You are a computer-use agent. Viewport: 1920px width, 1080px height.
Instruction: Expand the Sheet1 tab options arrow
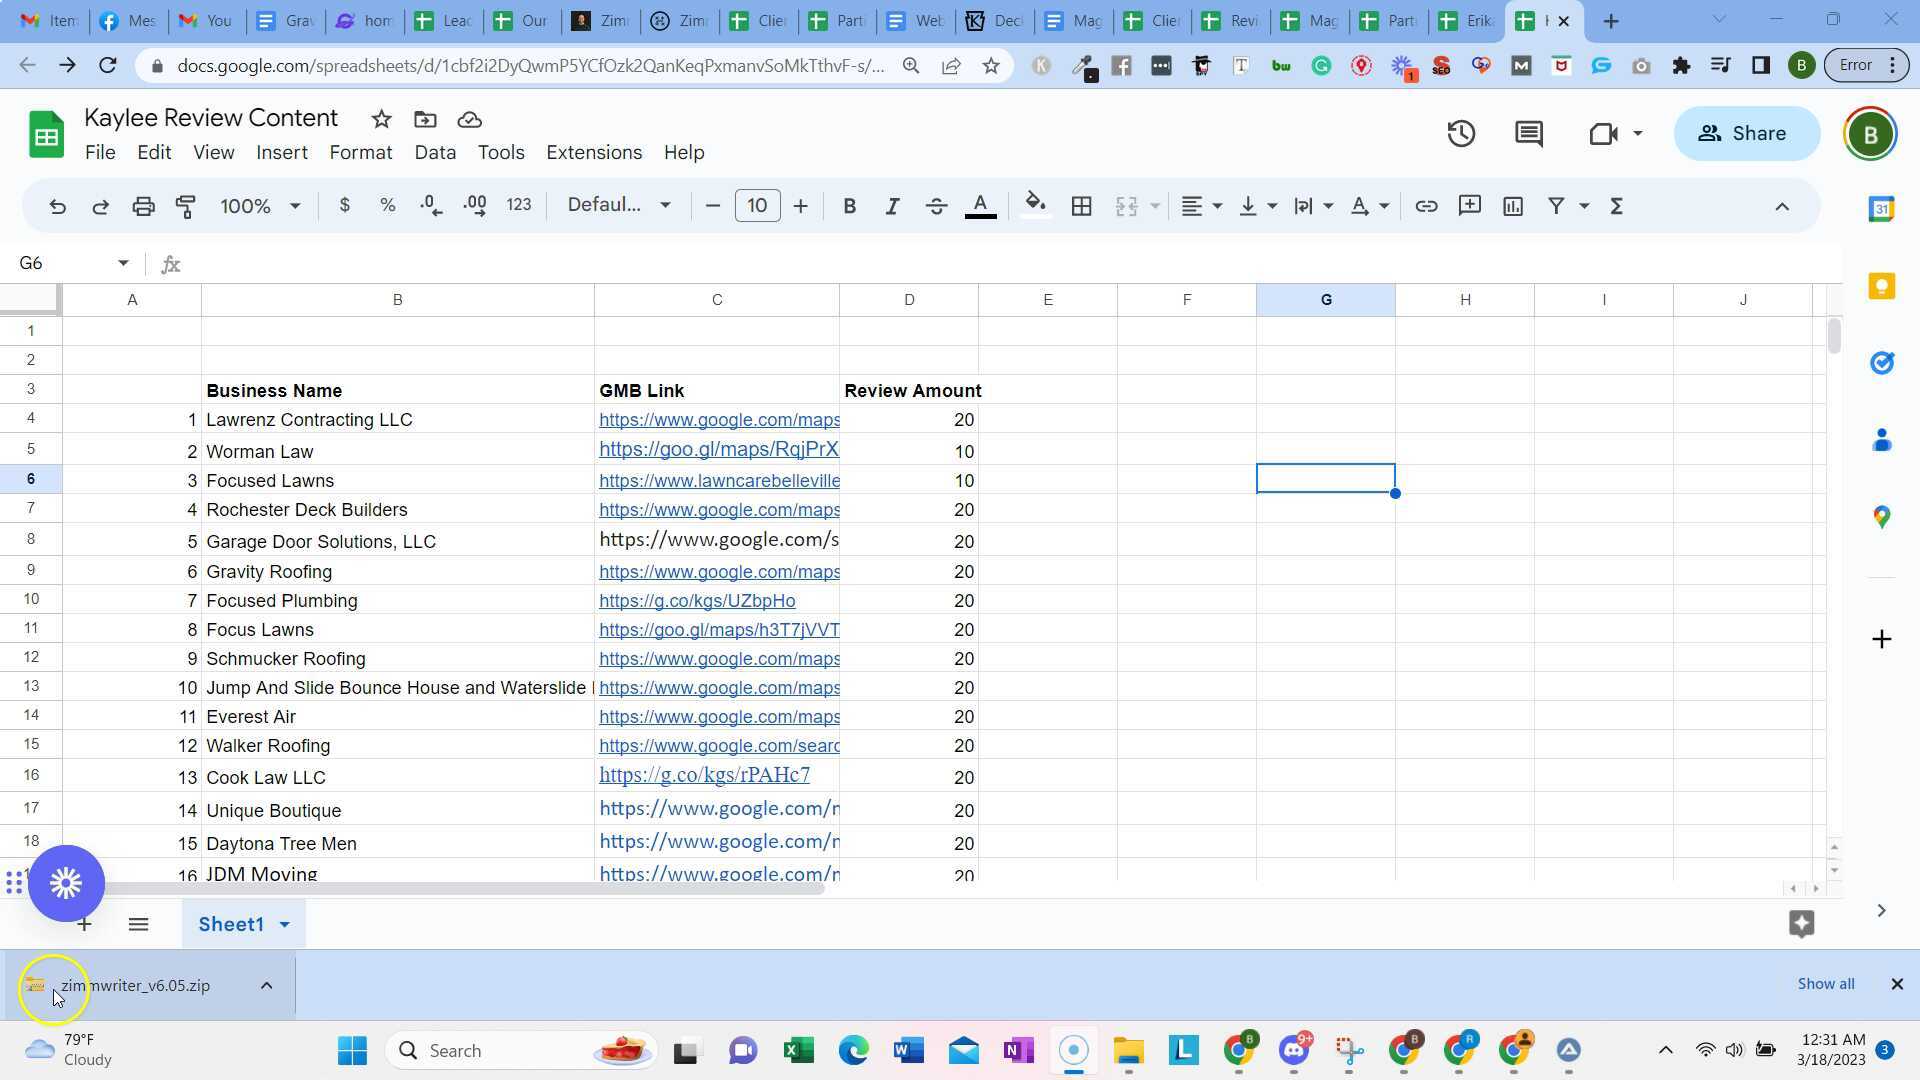(285, 925)
